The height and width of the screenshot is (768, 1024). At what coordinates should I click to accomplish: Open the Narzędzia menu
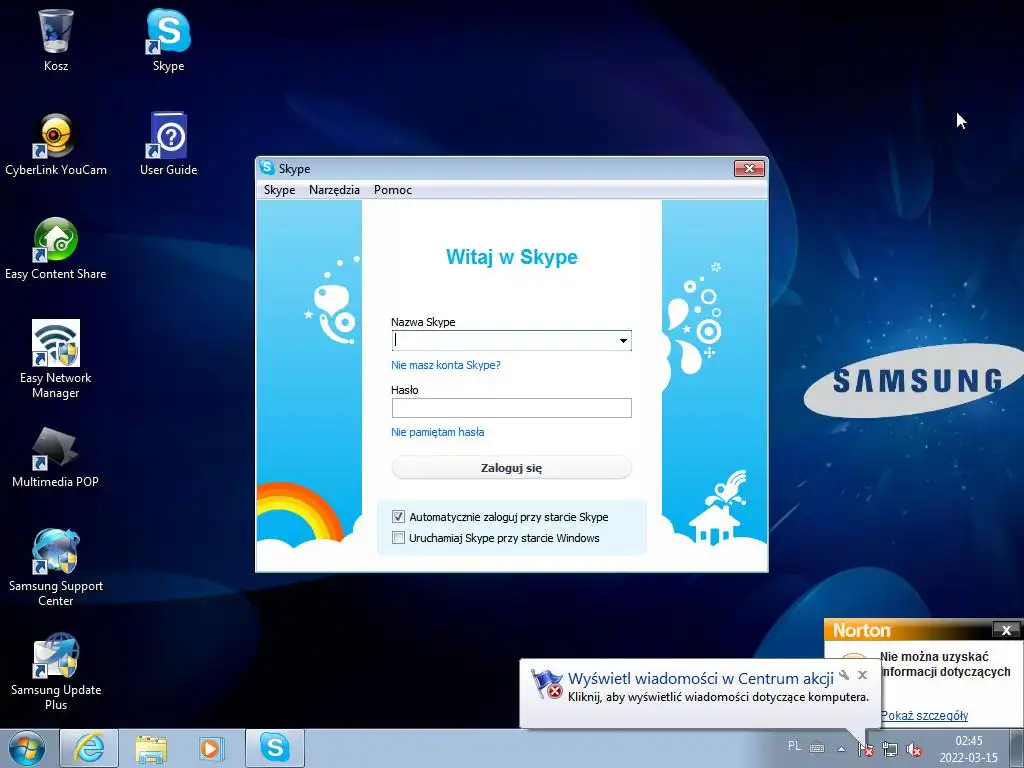click(x=334, y=190)
